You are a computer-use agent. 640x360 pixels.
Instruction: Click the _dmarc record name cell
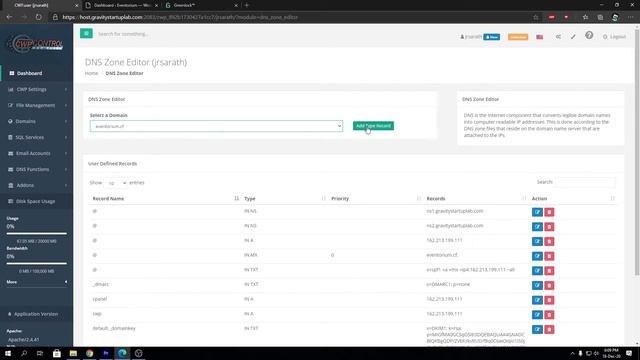point(101,284)
